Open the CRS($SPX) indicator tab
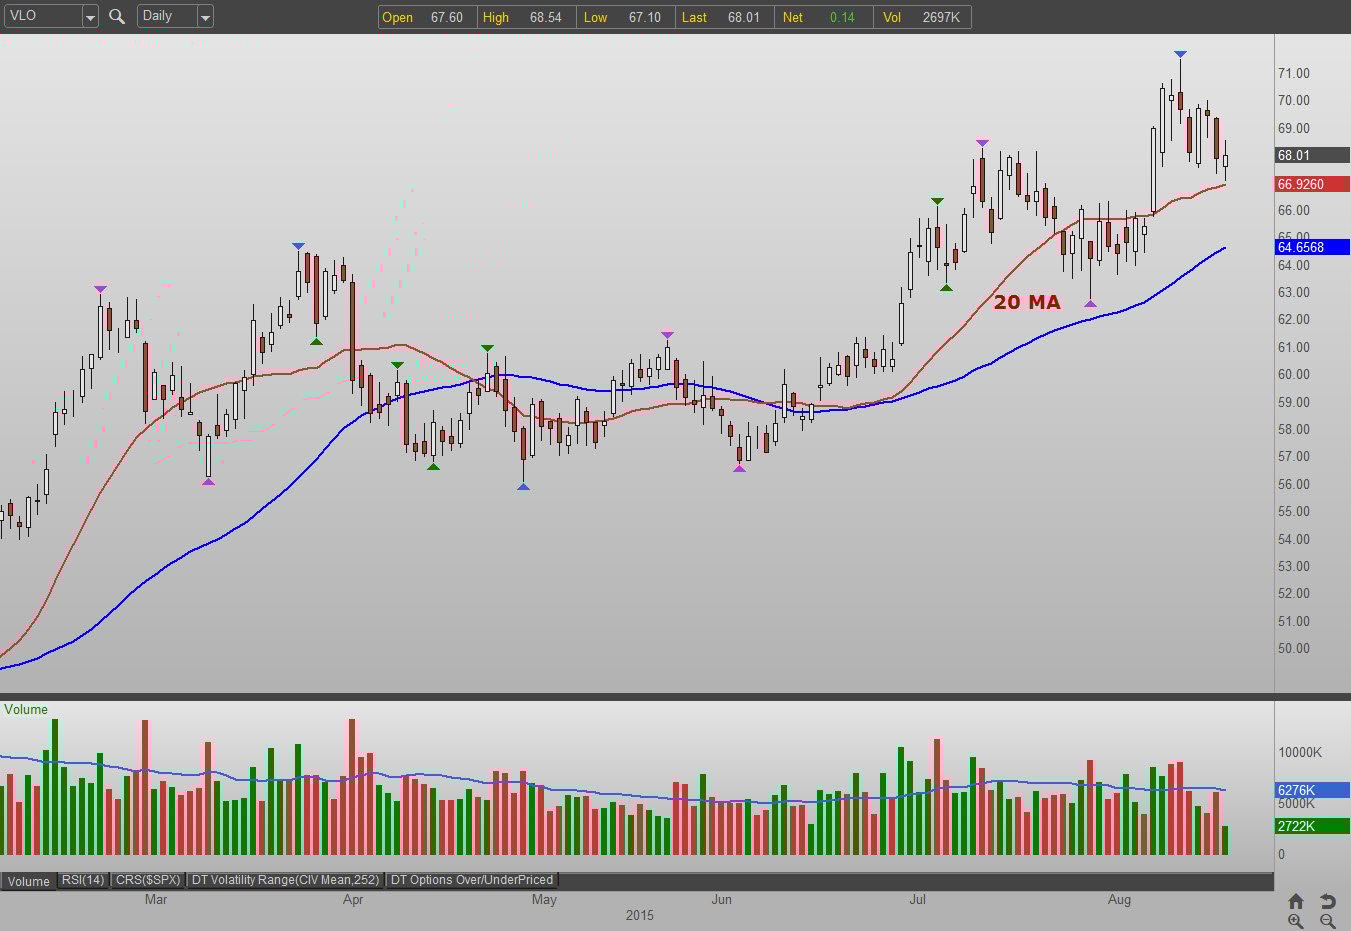Screen dimensions: 1351x931 (148, 880)
